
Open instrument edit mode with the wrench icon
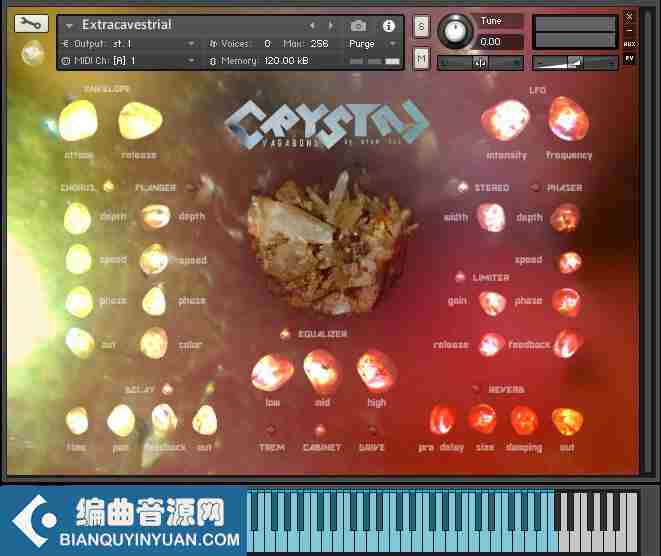(x=31, y=24)
